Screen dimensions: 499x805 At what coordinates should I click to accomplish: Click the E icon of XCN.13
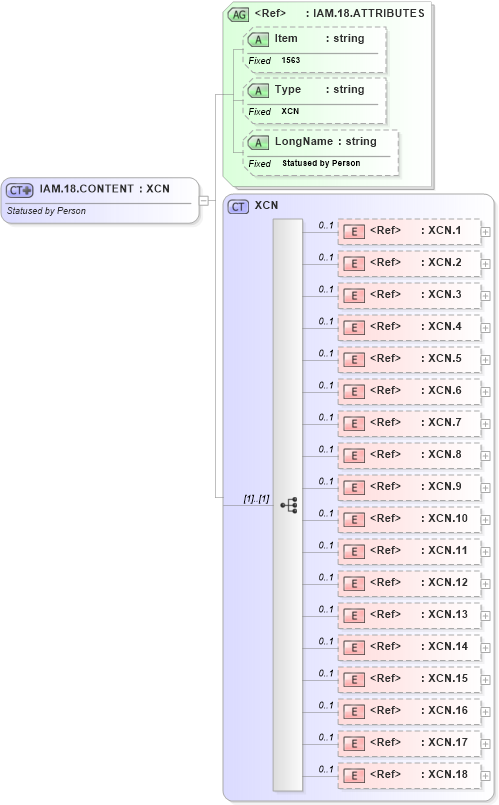coord(354,616)
